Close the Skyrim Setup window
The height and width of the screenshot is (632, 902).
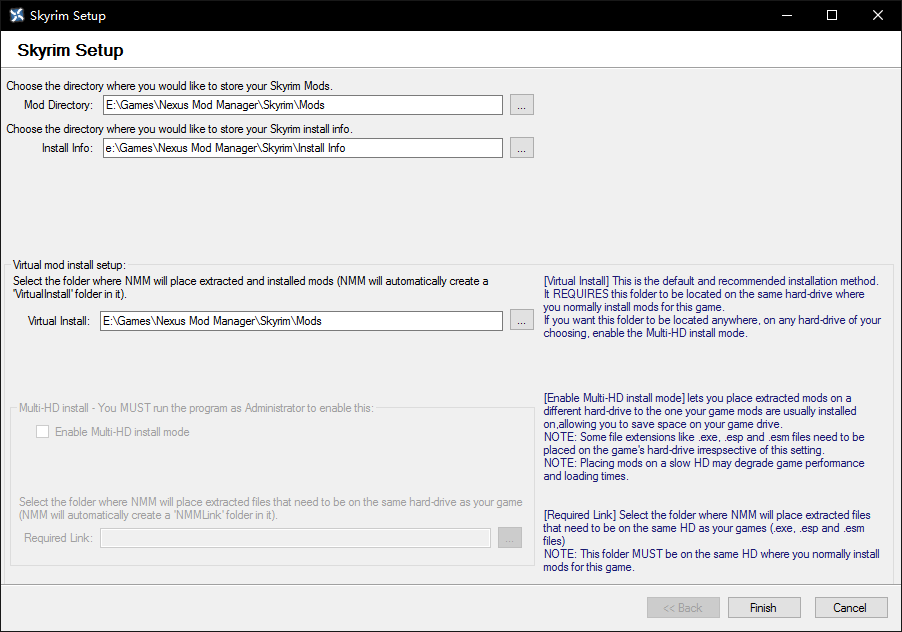[878, 16]
